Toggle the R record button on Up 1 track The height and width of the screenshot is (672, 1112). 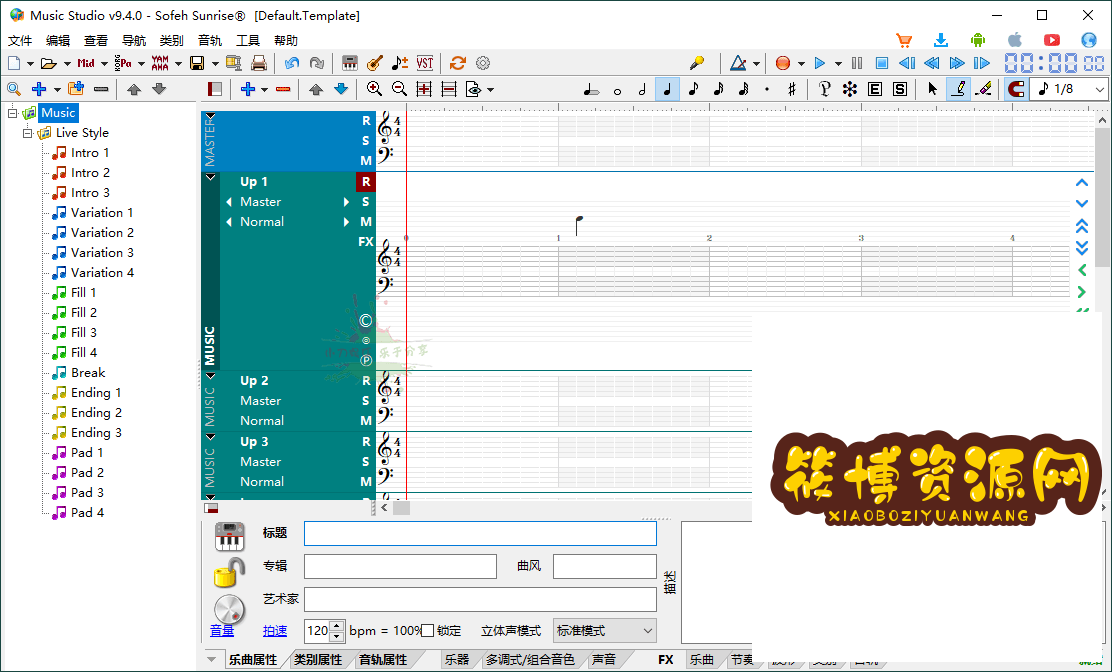(x=366, y=181)
